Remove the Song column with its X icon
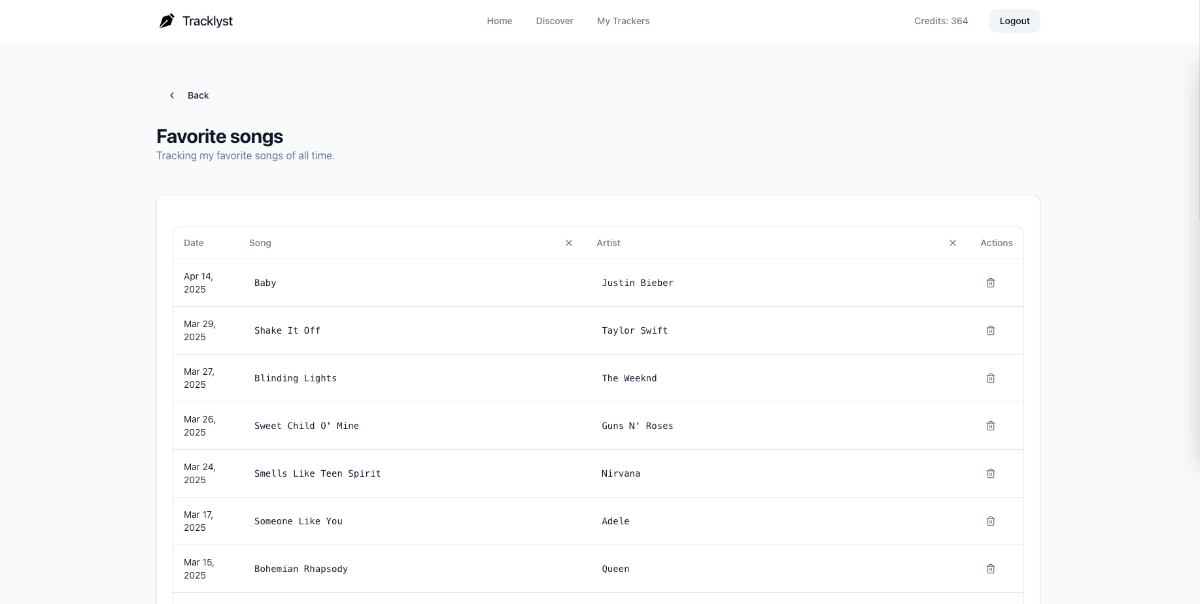The width and height of the screenshot is (1200, 604). [x=569, y=243]
